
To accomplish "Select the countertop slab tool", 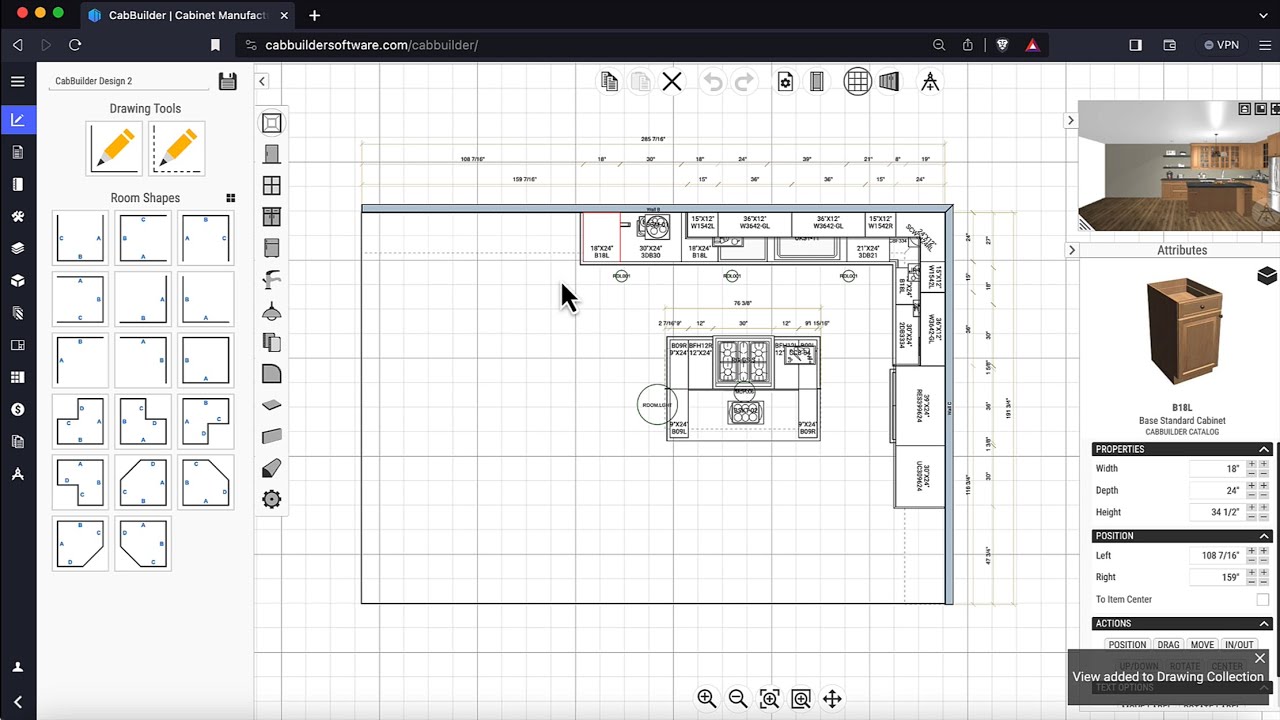I will [271, 405].
